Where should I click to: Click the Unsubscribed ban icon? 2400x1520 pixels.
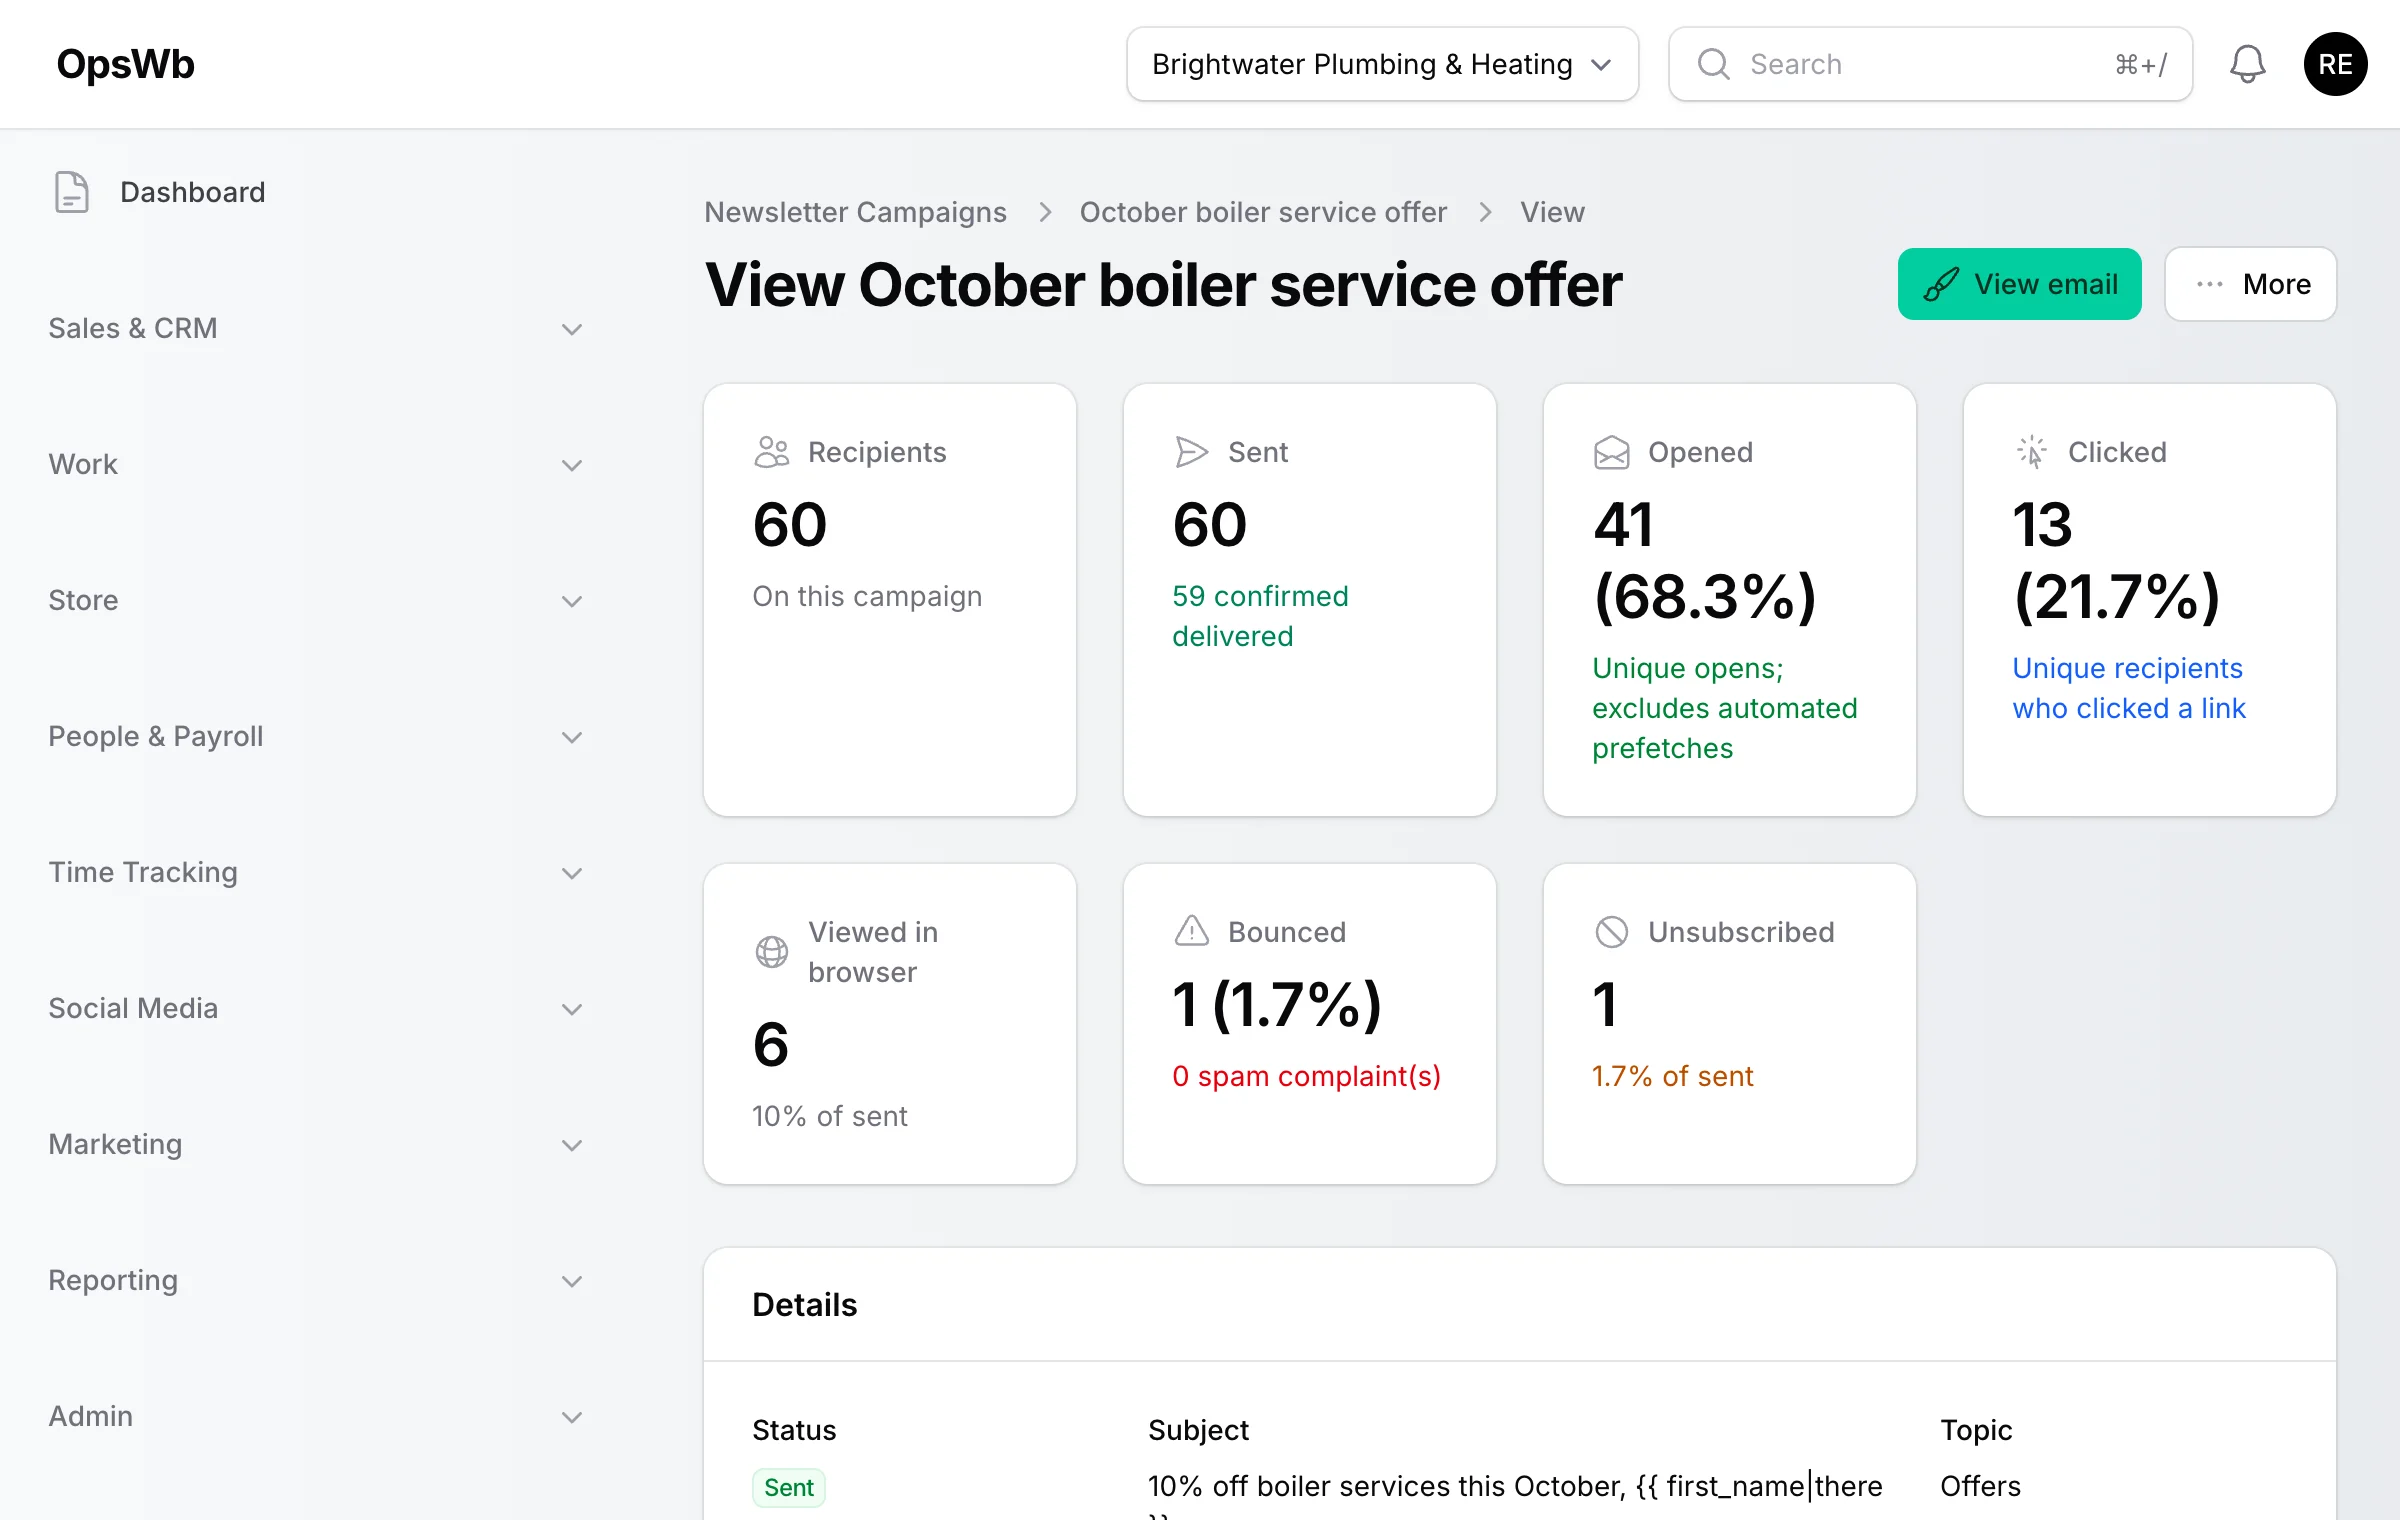[1611, 932]
